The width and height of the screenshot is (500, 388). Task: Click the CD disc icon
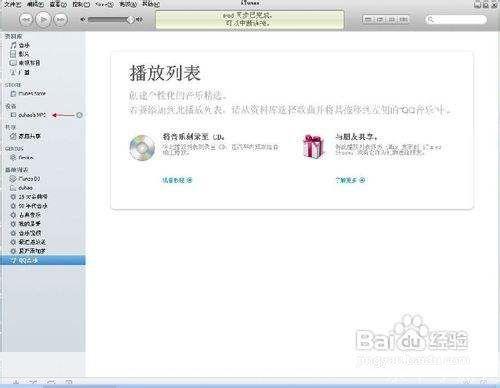tap(142, 148)
